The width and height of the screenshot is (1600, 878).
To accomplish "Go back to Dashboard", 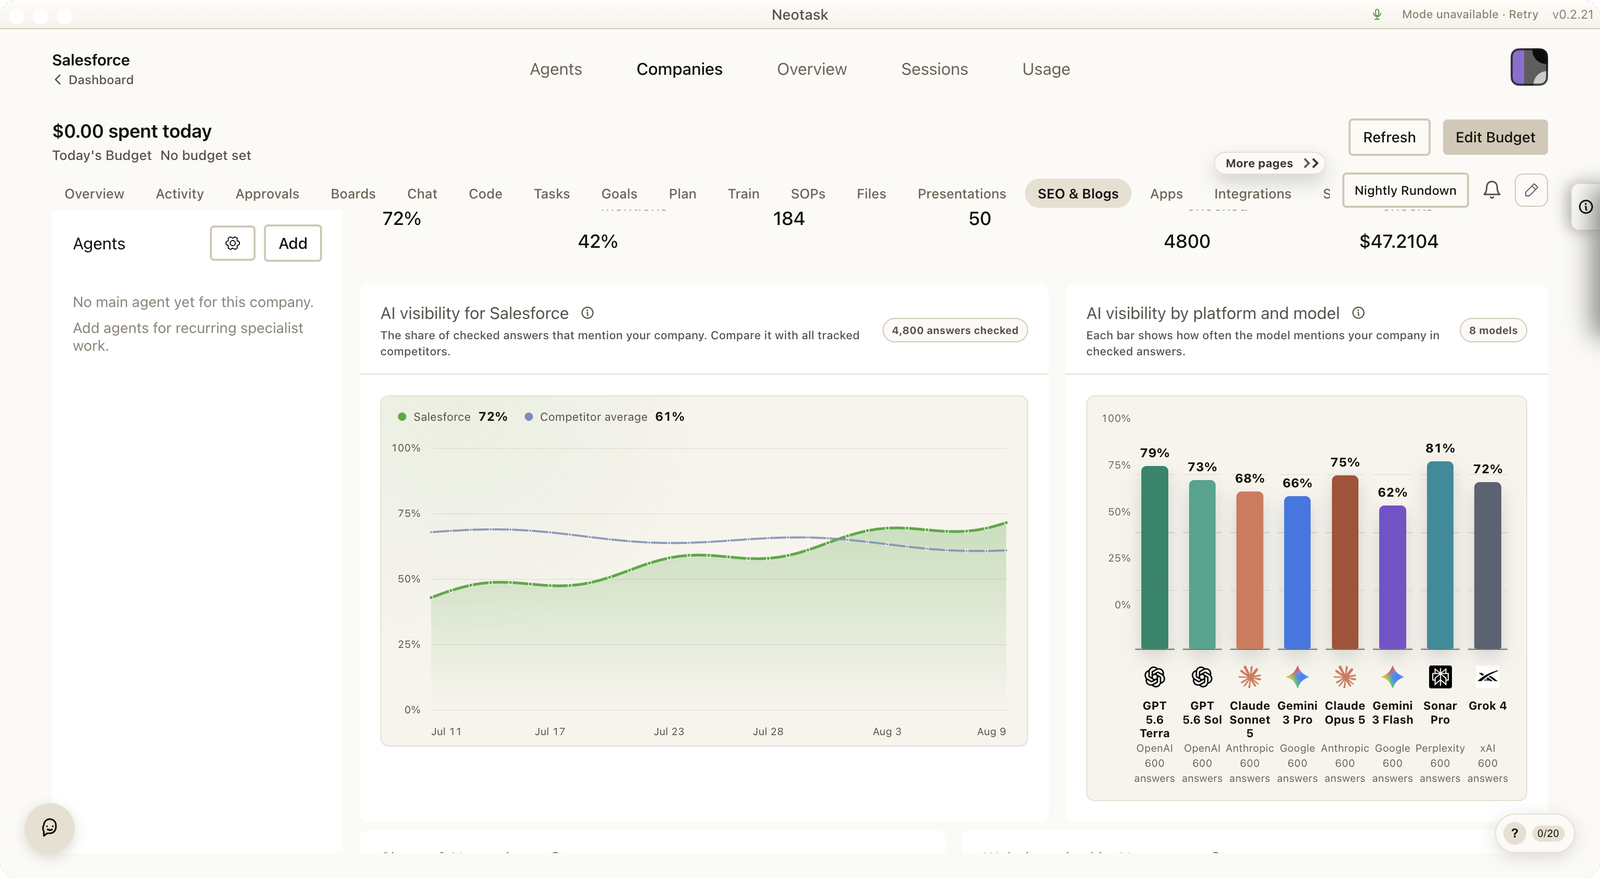I will pos(93,80).
